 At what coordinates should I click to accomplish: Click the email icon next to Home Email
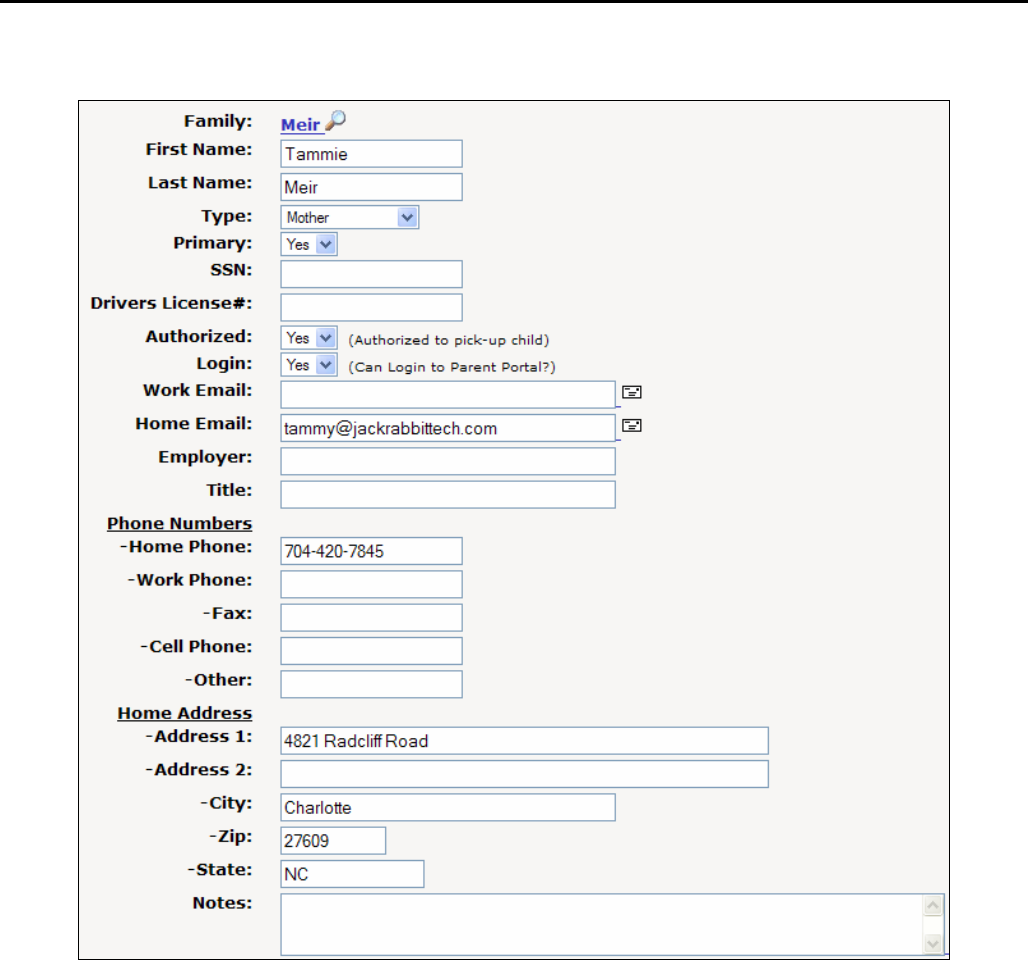pyautogui.click(x=631, y=426)
